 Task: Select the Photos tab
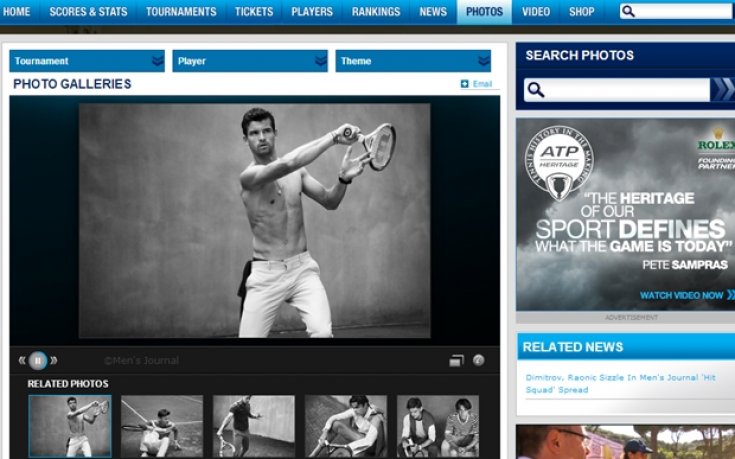[x=484, y=12]
